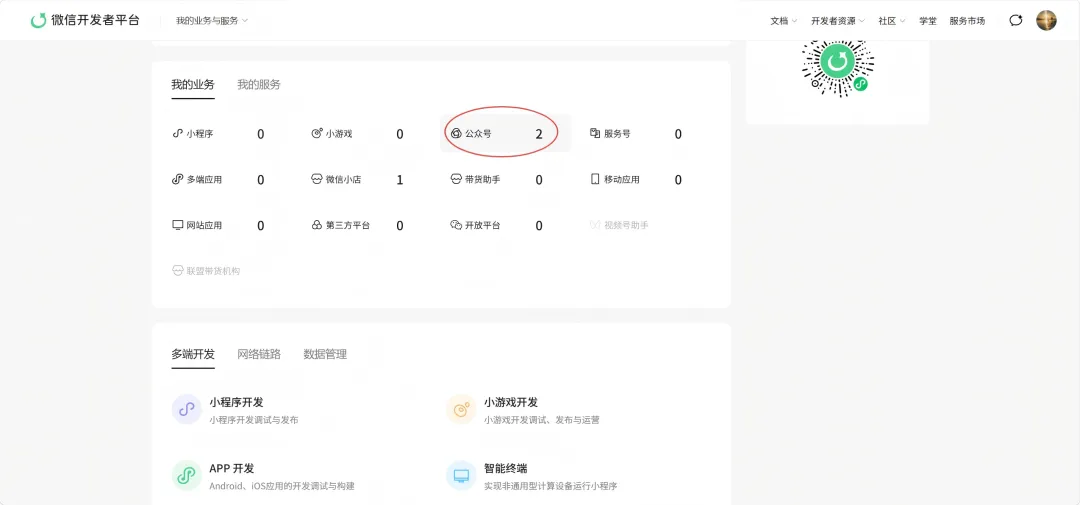Image resolution: width=1080 pixels, height=505 pixels.
Task: Open the 学堂 menu item
Action: click(927, 21)
